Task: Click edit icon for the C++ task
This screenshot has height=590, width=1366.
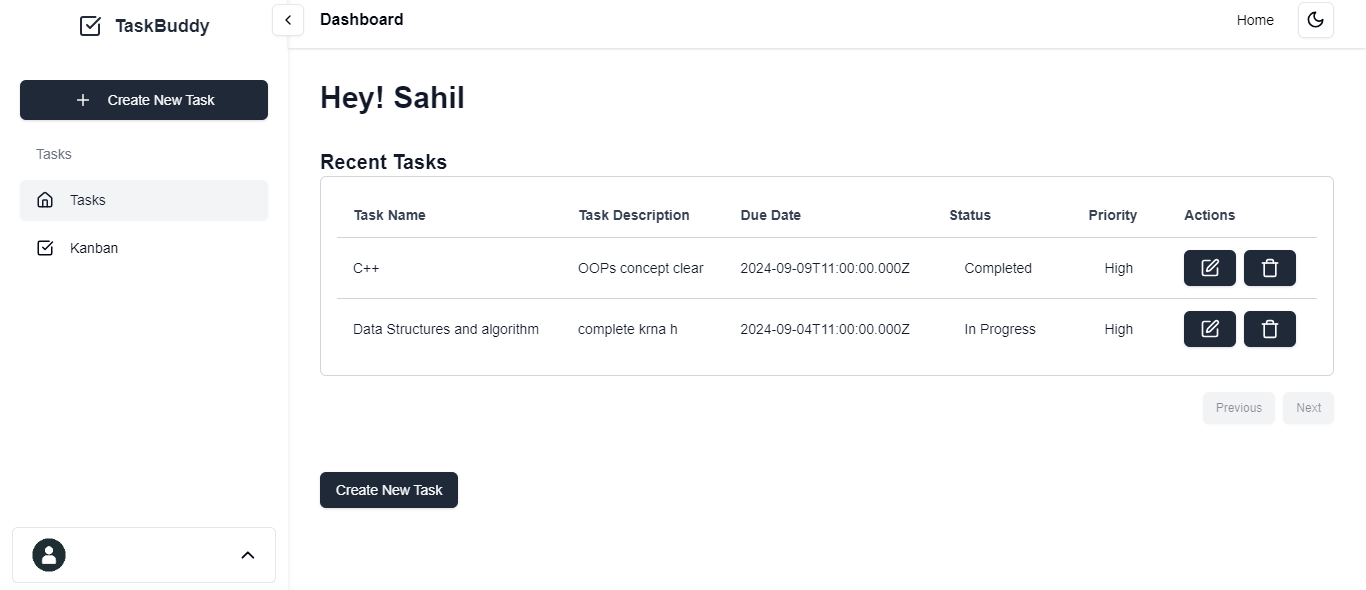Action: point(1209,268)
